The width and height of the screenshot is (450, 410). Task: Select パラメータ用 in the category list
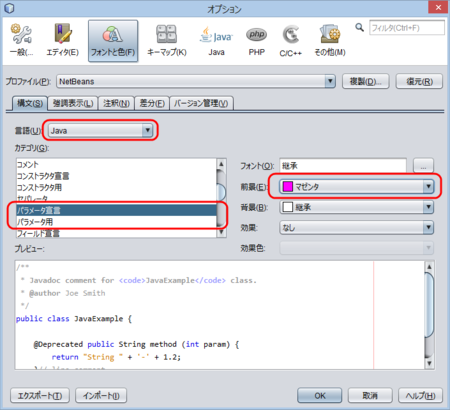pyautogui.click(x=116, y=222)
